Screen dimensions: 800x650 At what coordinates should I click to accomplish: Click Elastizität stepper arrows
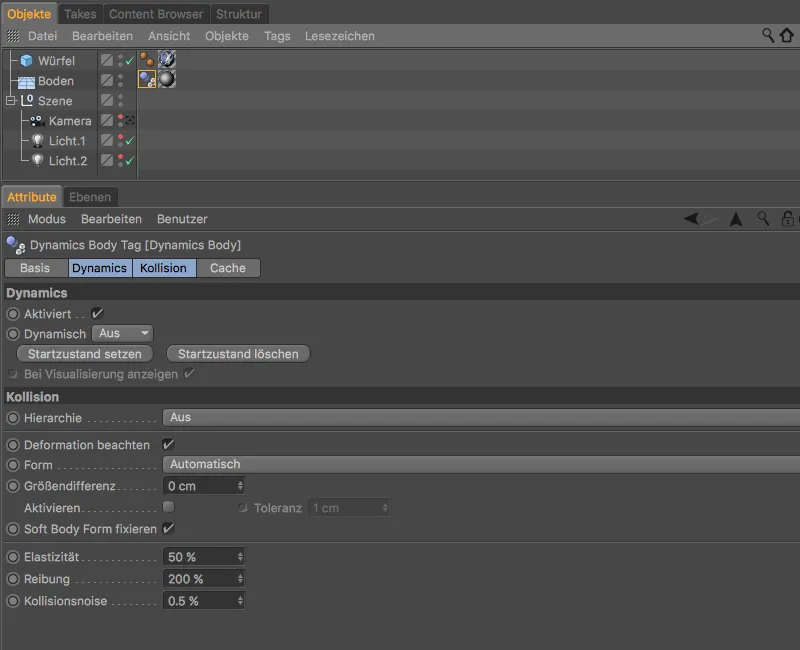(240, 557)
